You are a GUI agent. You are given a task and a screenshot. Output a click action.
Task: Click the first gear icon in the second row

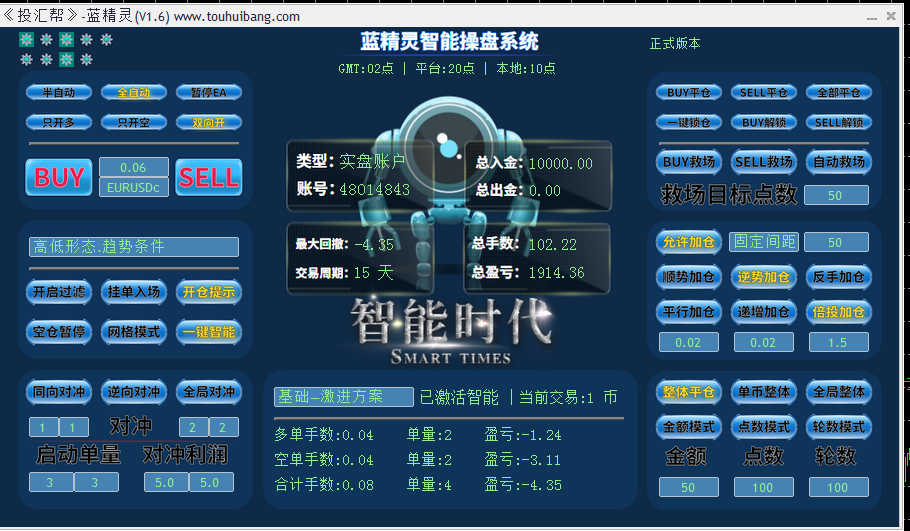pyautogui.click(x=26, y=59)
